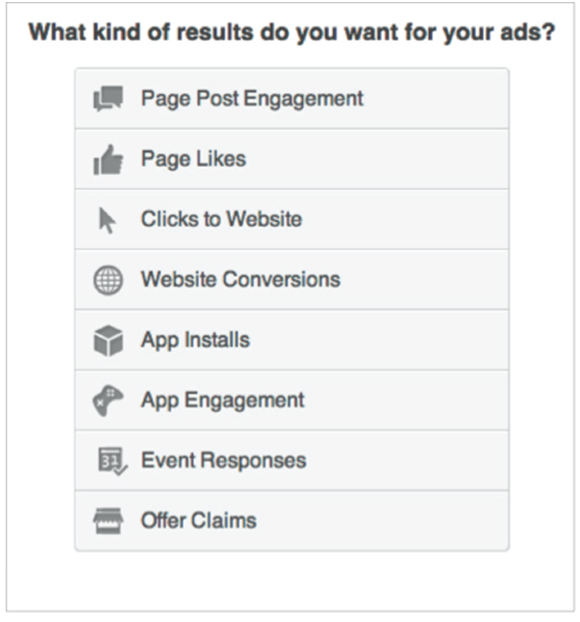Select the box icon for App Installs

pyautogui.click(x=108, y=341)
